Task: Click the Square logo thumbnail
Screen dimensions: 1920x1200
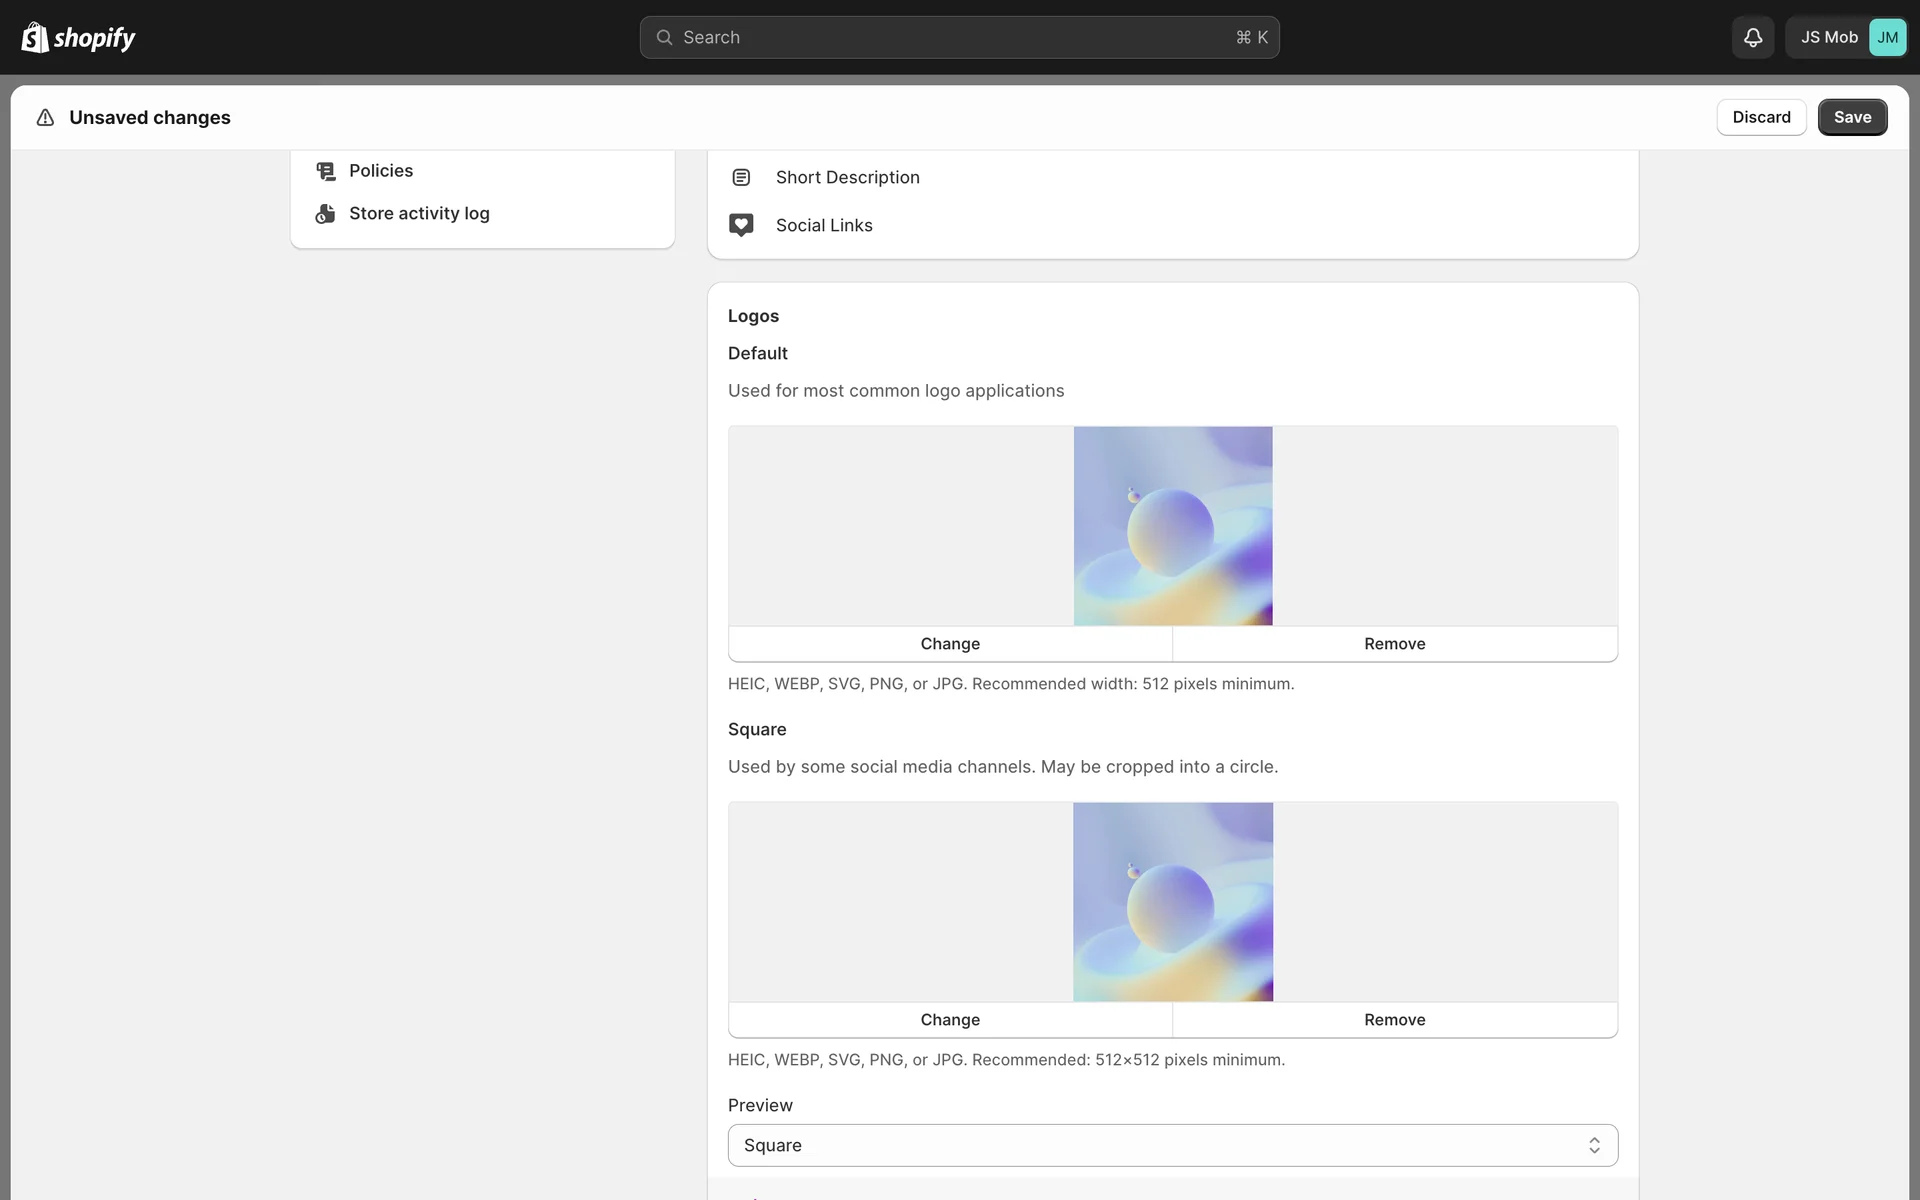Action: click(1173, 902)
